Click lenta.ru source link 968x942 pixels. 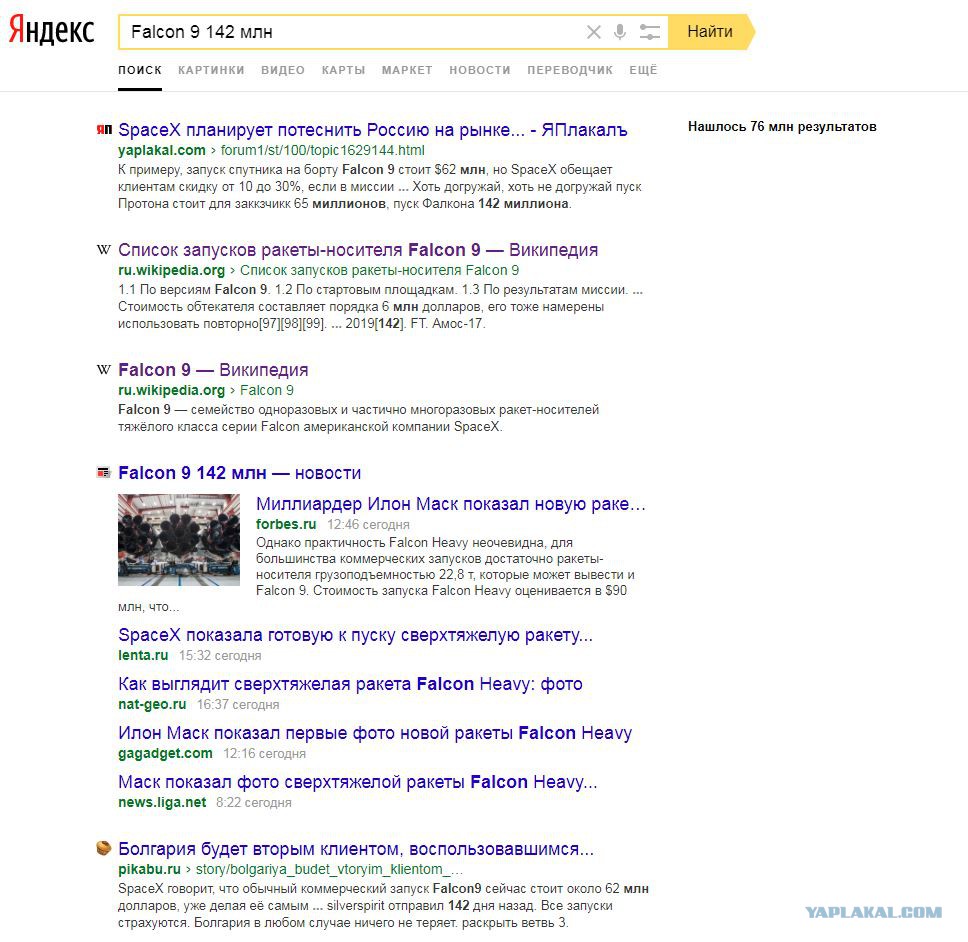point(143,656)
